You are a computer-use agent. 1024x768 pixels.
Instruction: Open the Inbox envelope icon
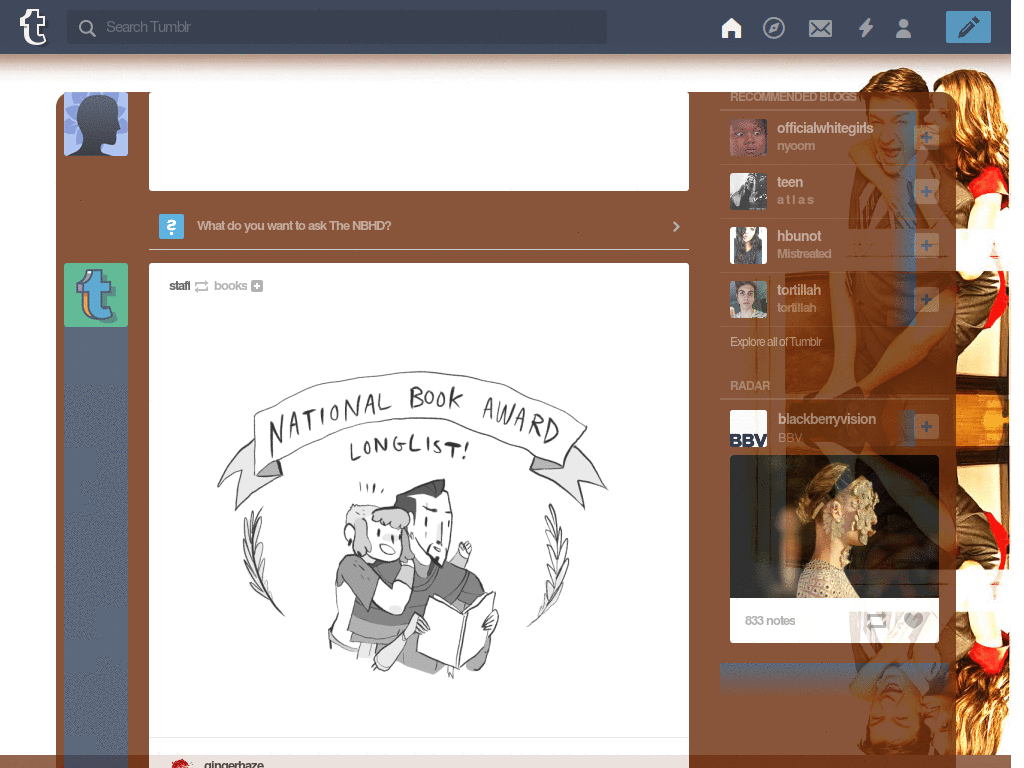820,28
